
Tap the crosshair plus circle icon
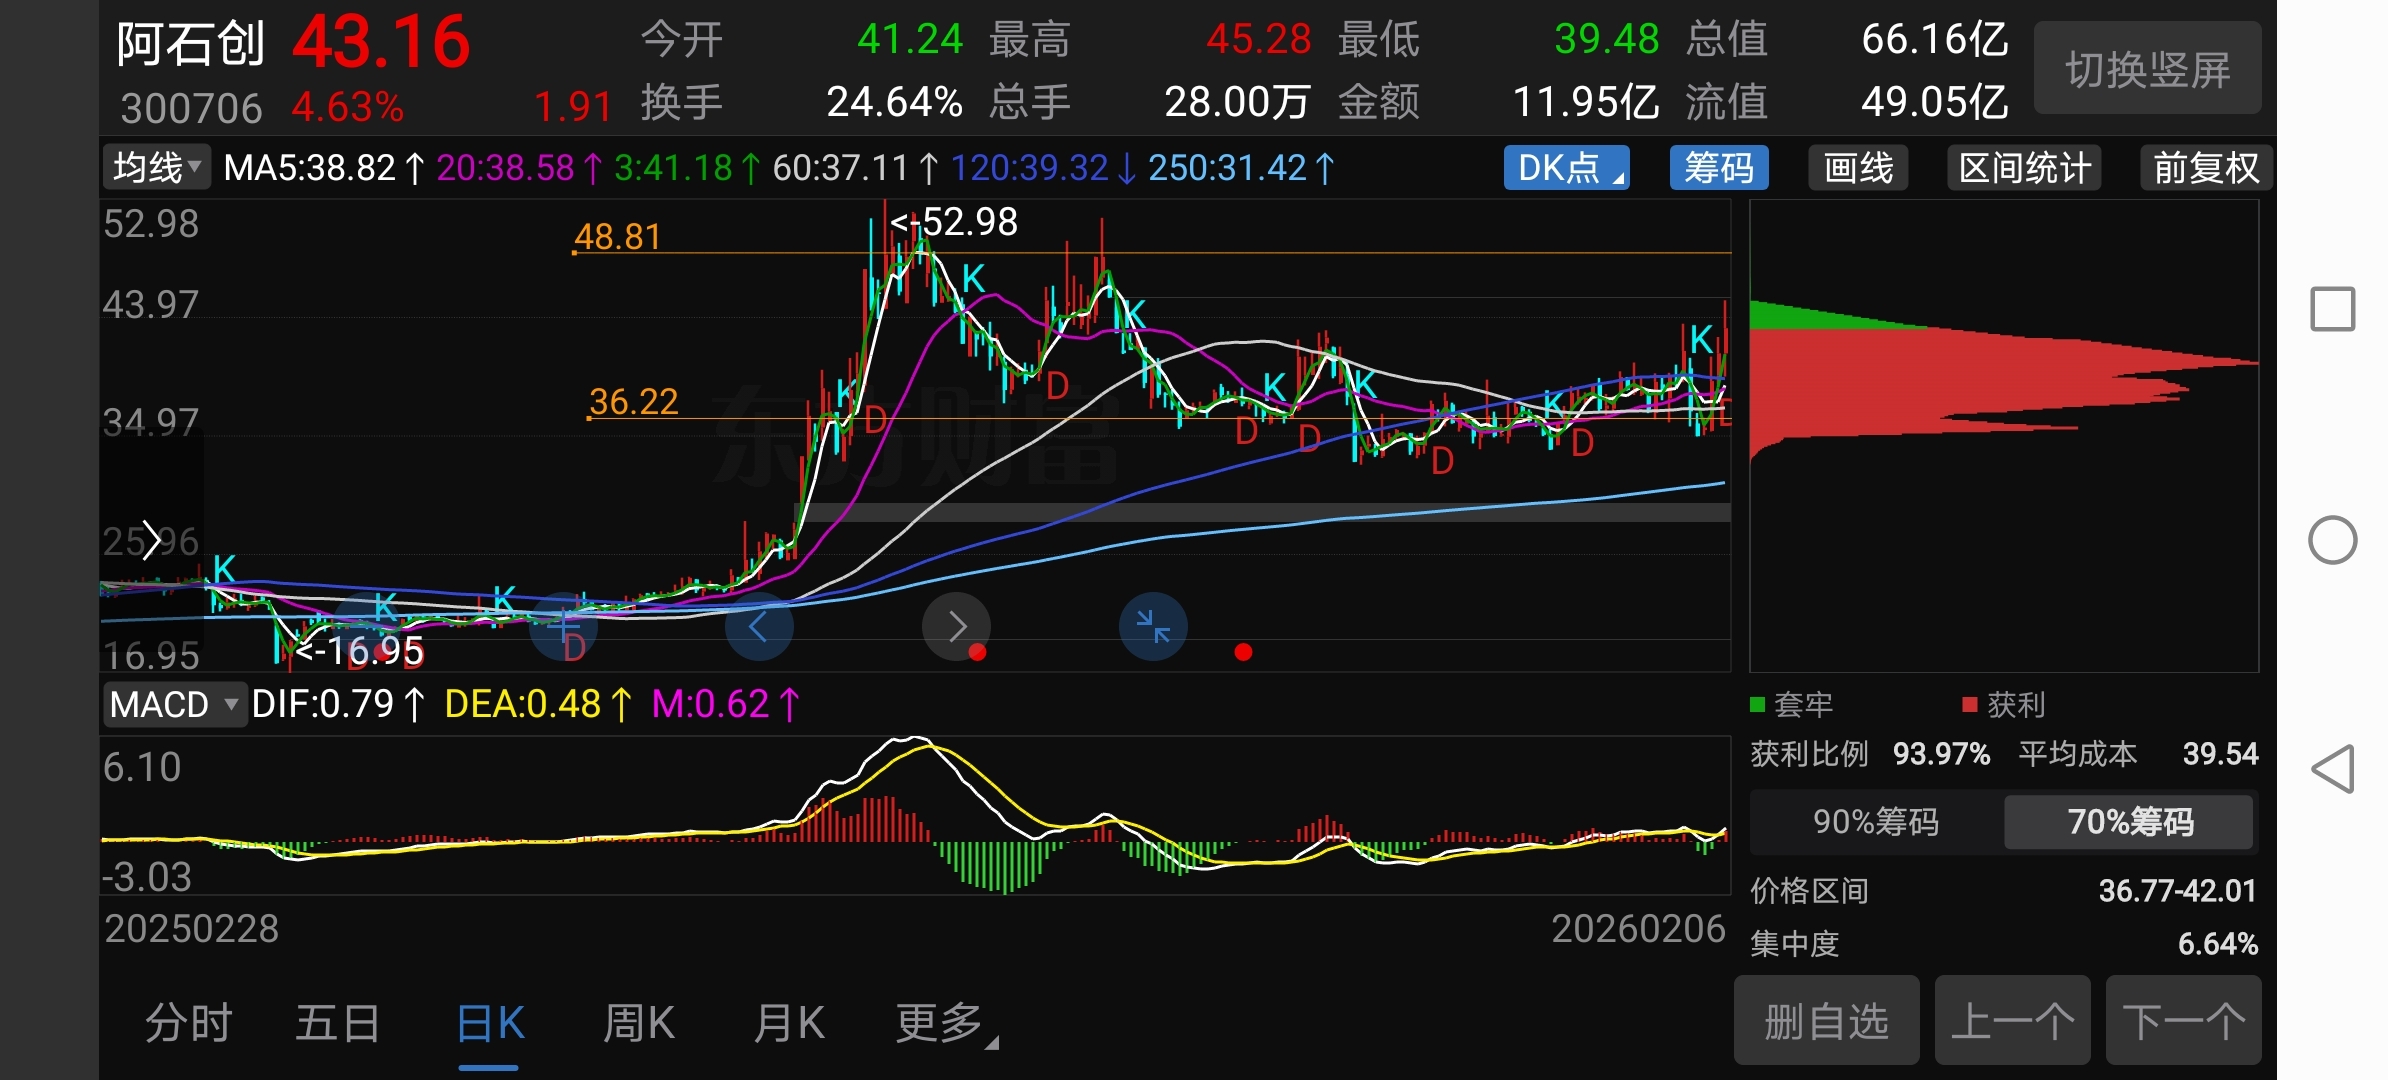click(563, 627)
